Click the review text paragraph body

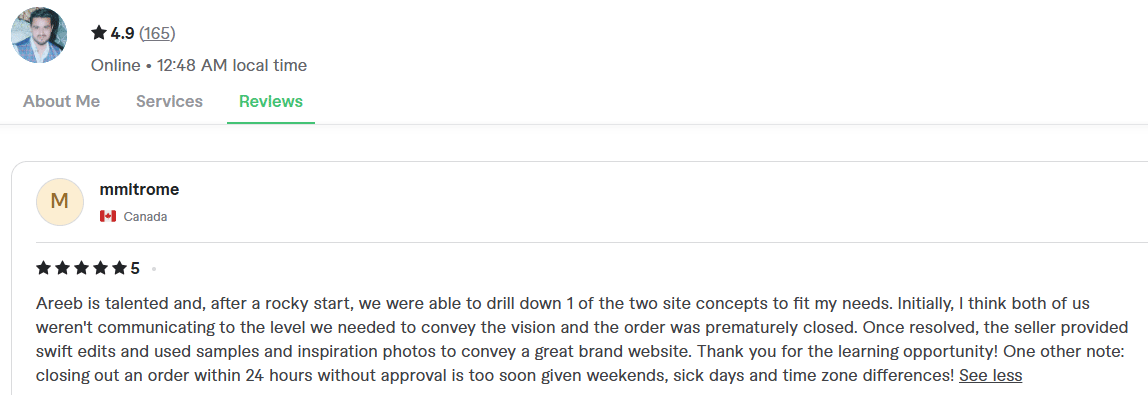582,339
